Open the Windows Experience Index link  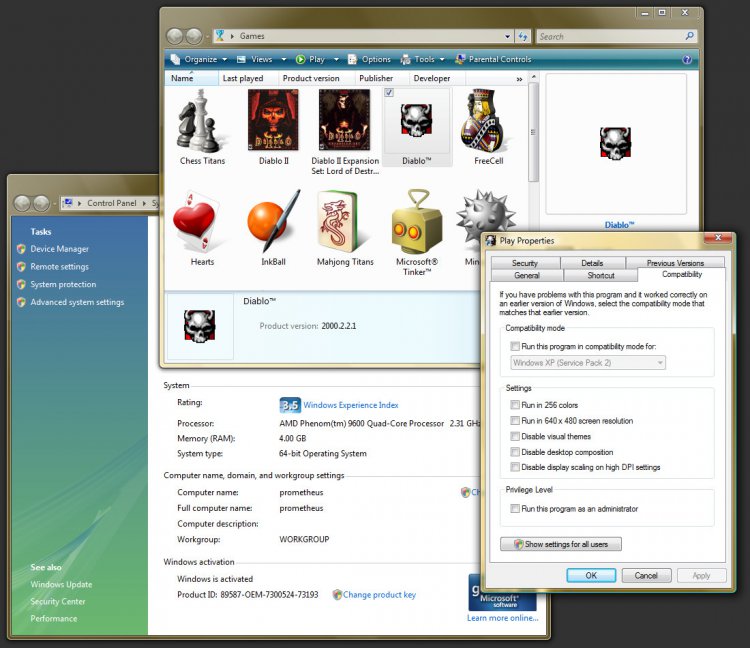coord(351,405)
